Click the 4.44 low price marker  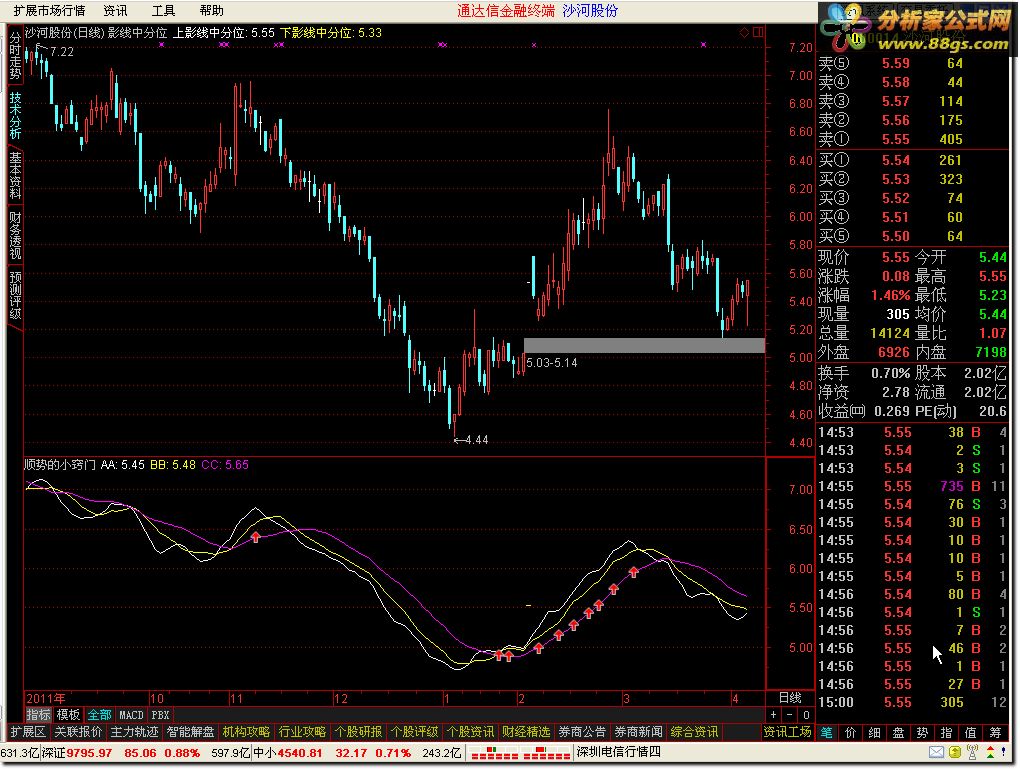(x=472, y=440)
